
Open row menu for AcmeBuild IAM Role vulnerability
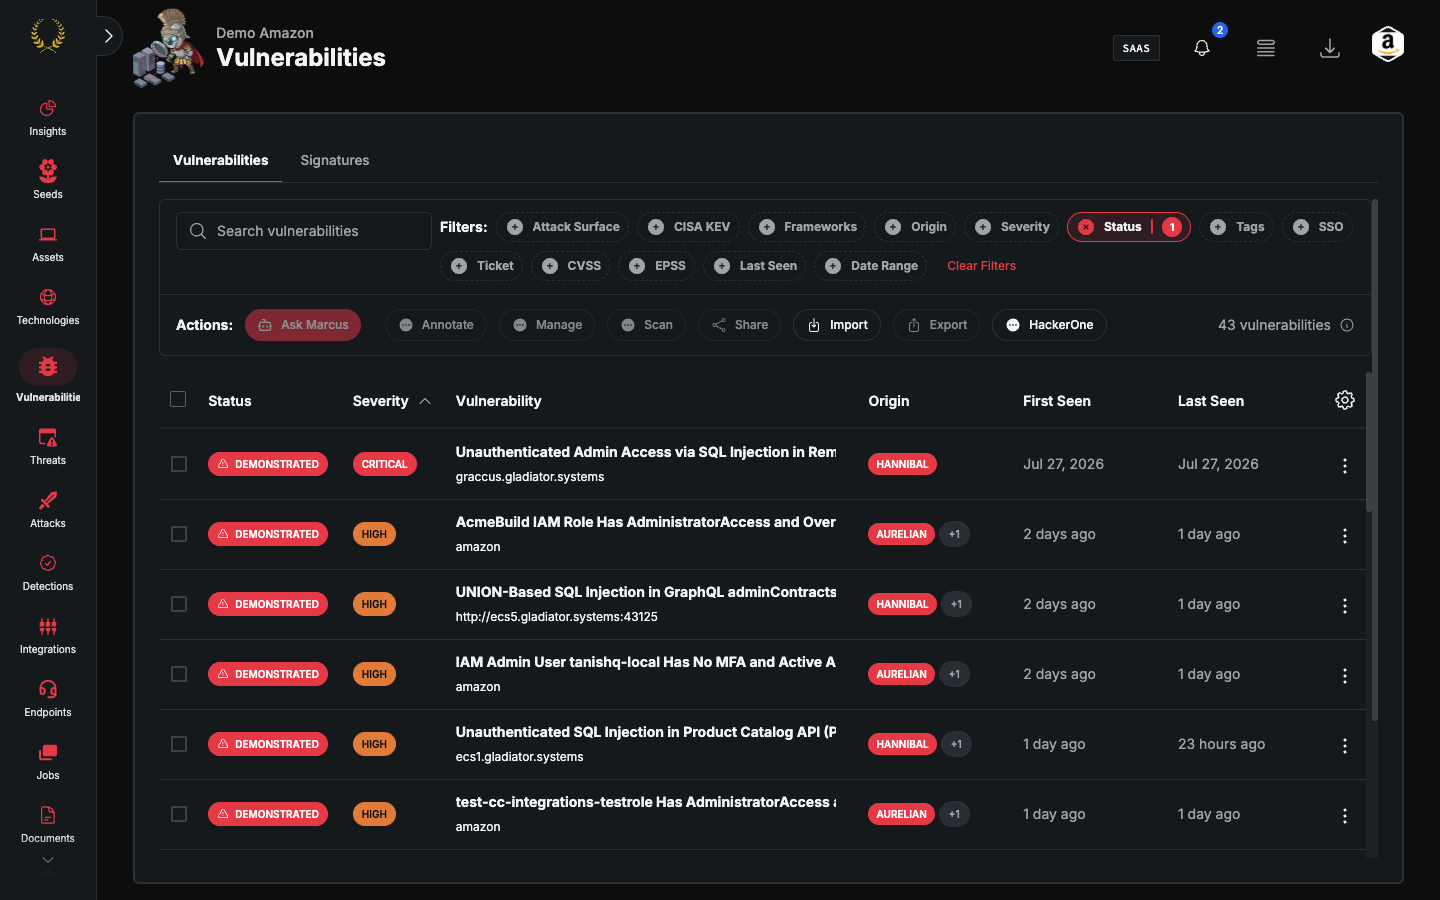click(1345, 536)
